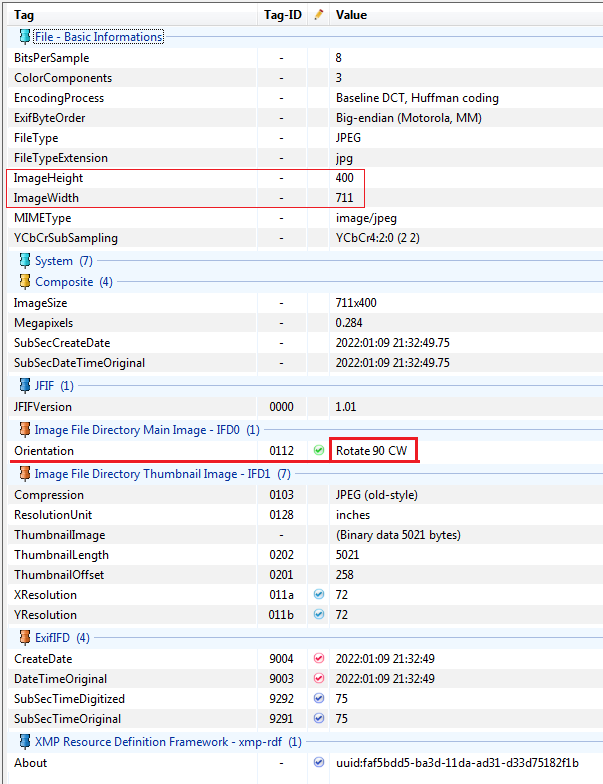The height and width of the screenshot is (784, 603).
Task: Click the DateTimeOriginal tag ID 9003
Action: 282,679
